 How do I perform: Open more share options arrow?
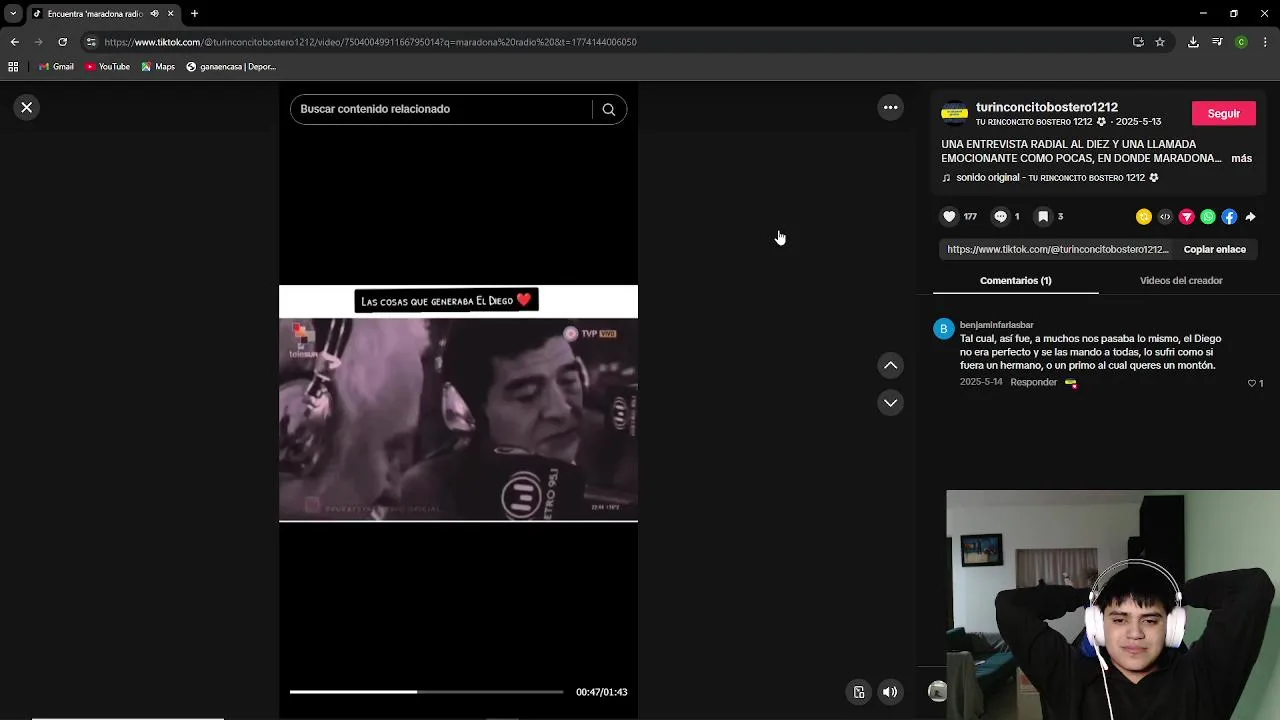tap(1250, 217)
